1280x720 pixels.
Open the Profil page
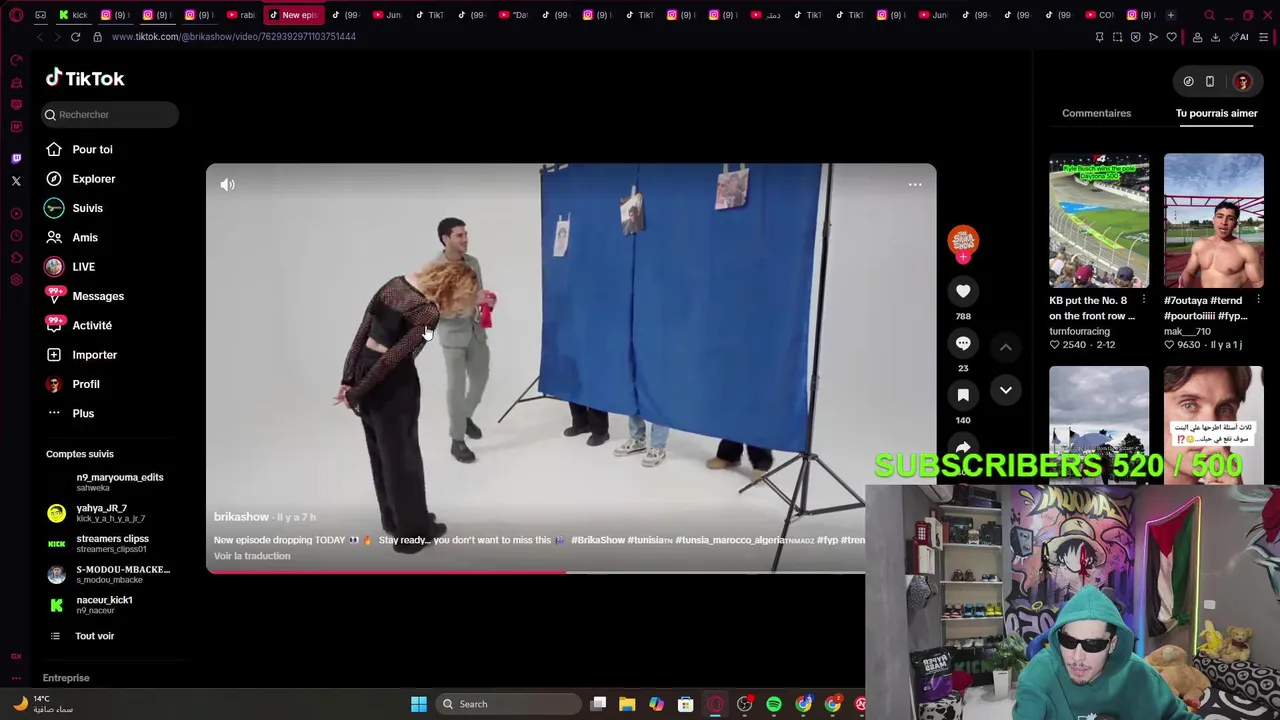pyautogui.click(x=72, y=384)
